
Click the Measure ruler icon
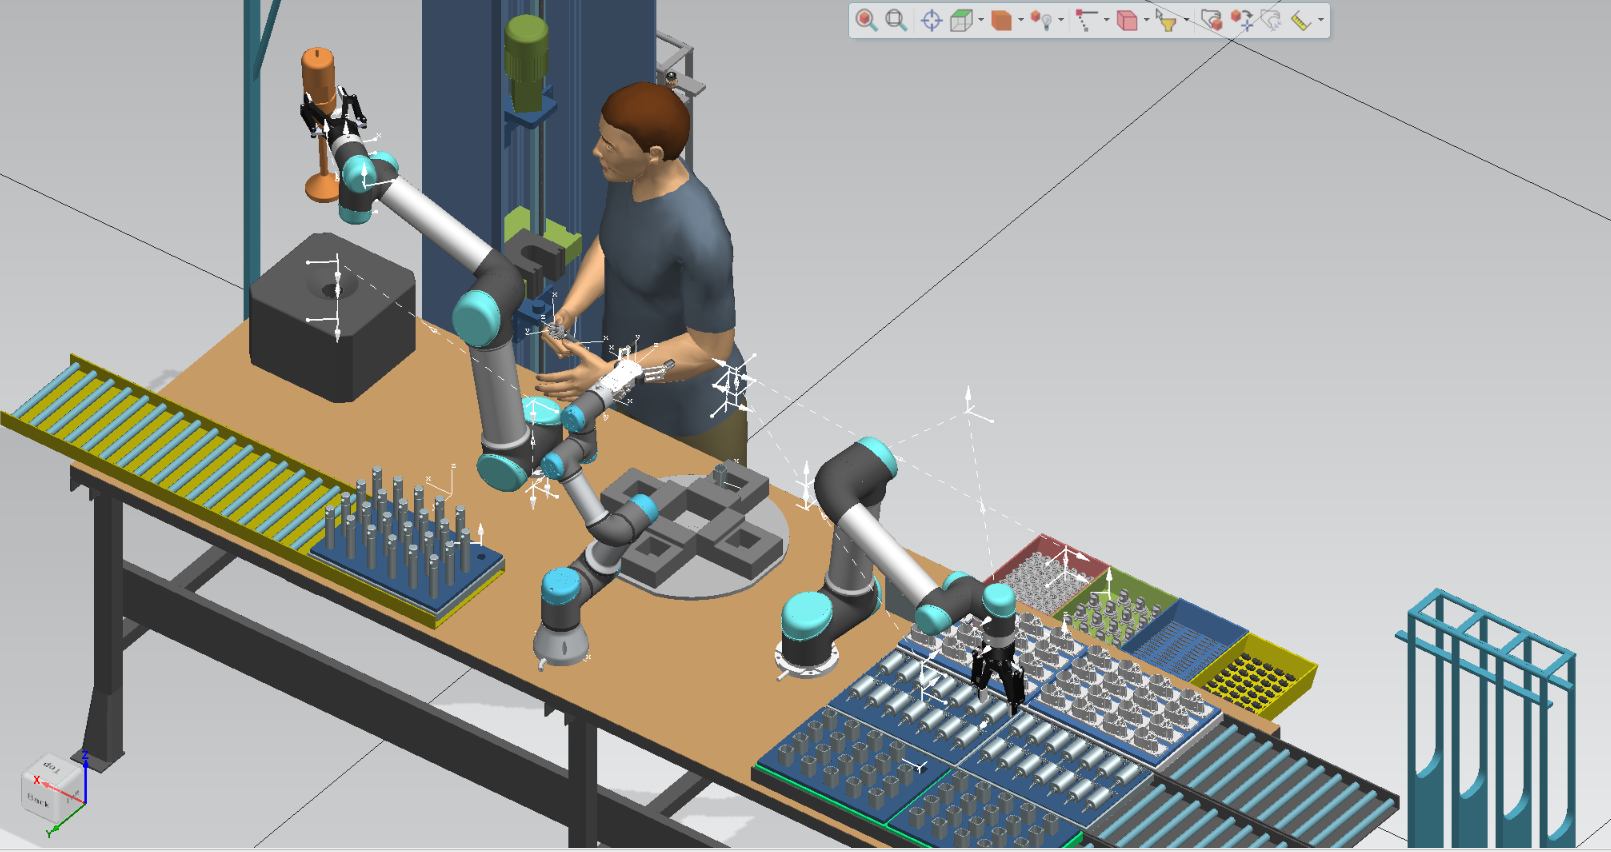click(1301, 20)
